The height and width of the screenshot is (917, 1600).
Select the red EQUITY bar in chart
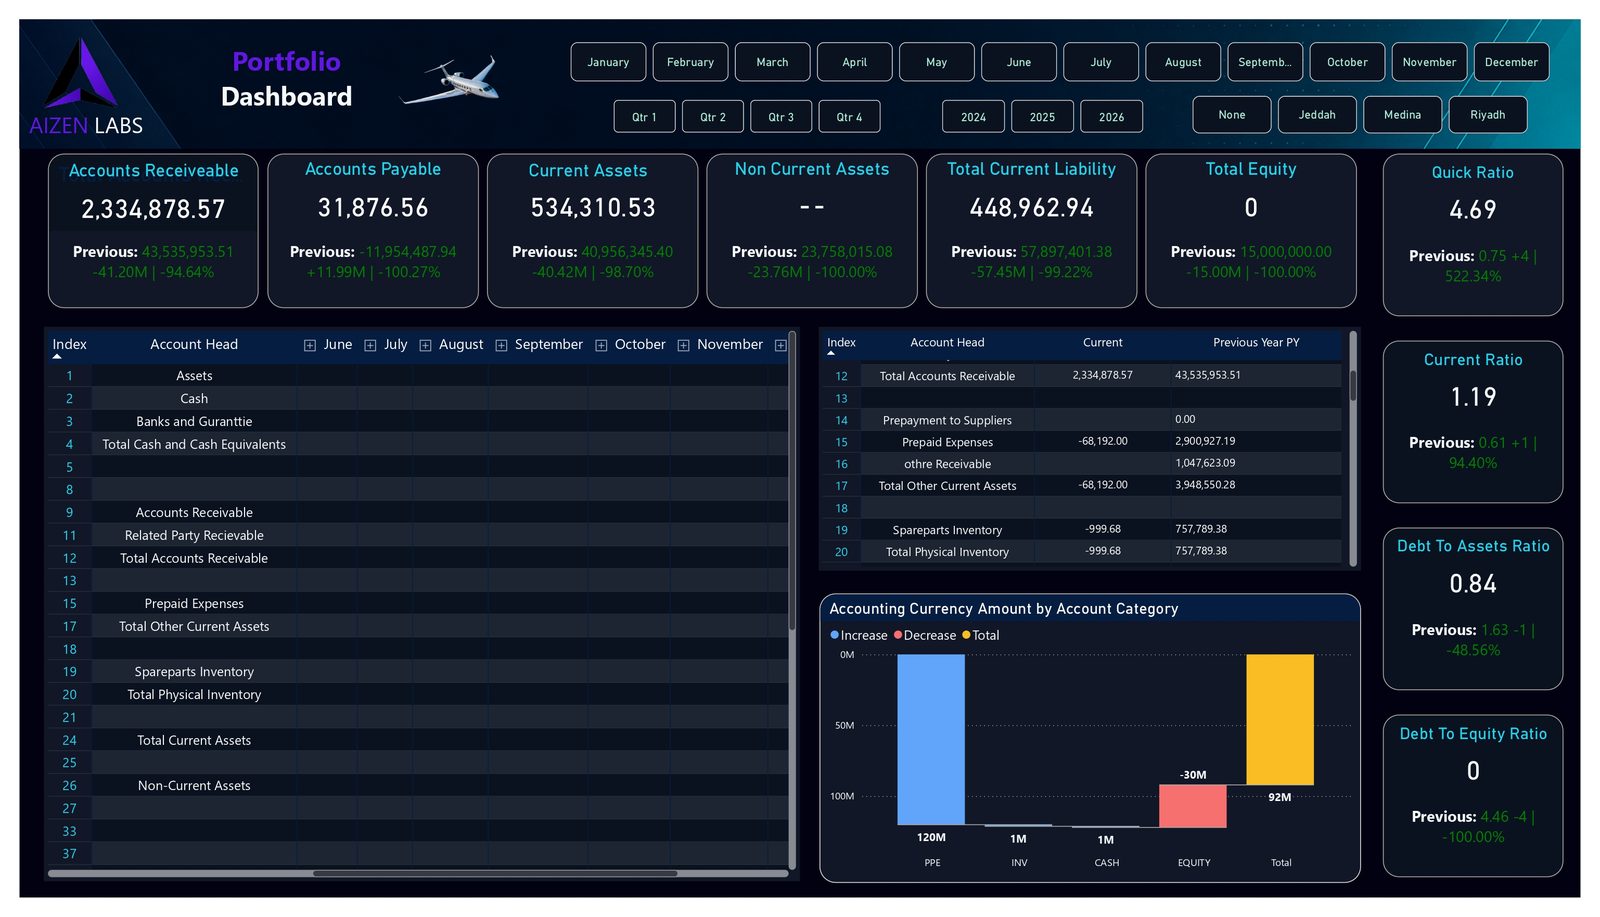pyautogui.click(x=1192, y=806)
